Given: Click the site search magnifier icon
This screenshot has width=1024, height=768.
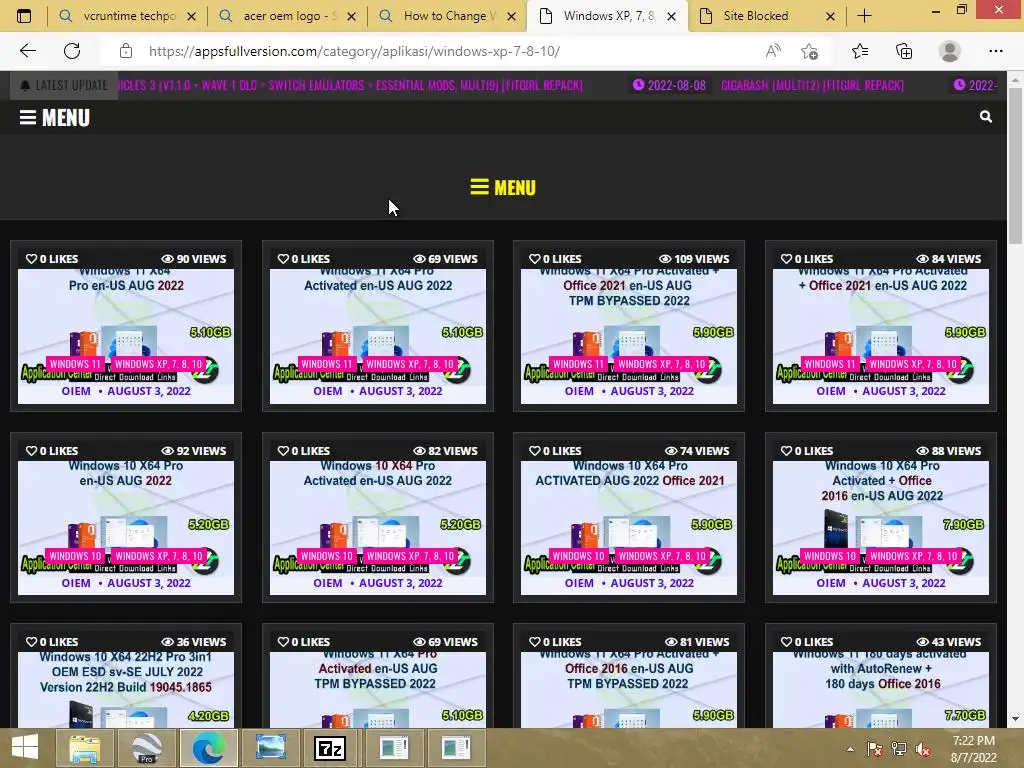Looking at the screenshot, I should click(985, 116).
